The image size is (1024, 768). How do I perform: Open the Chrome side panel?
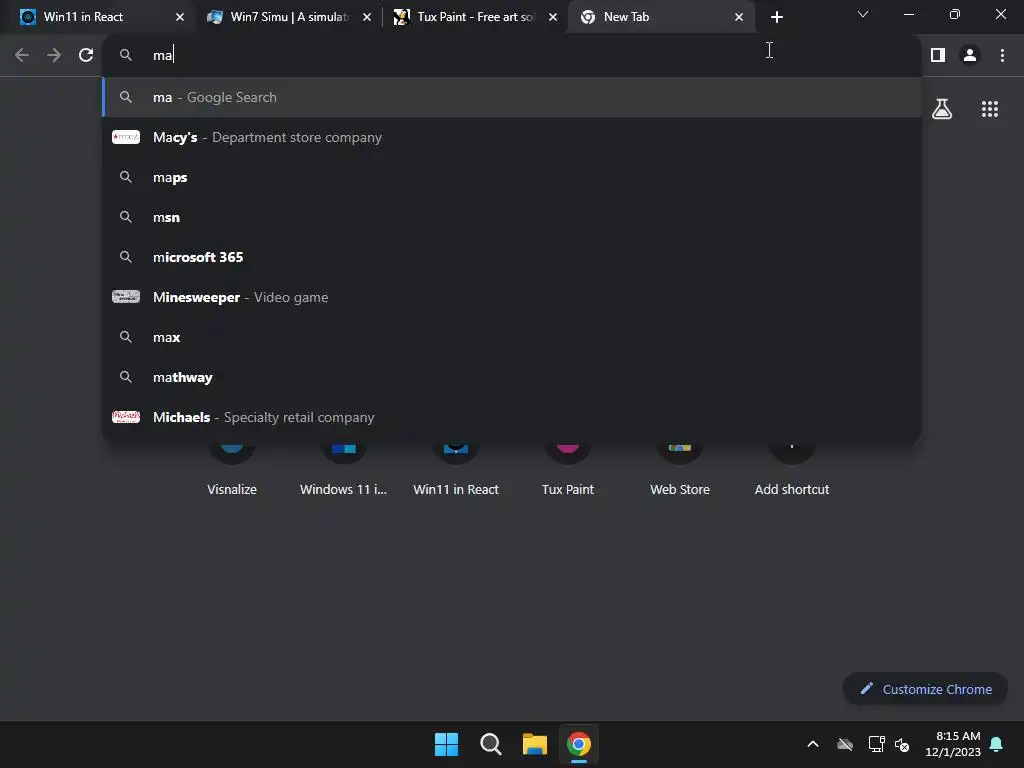[x=938, y=55]
